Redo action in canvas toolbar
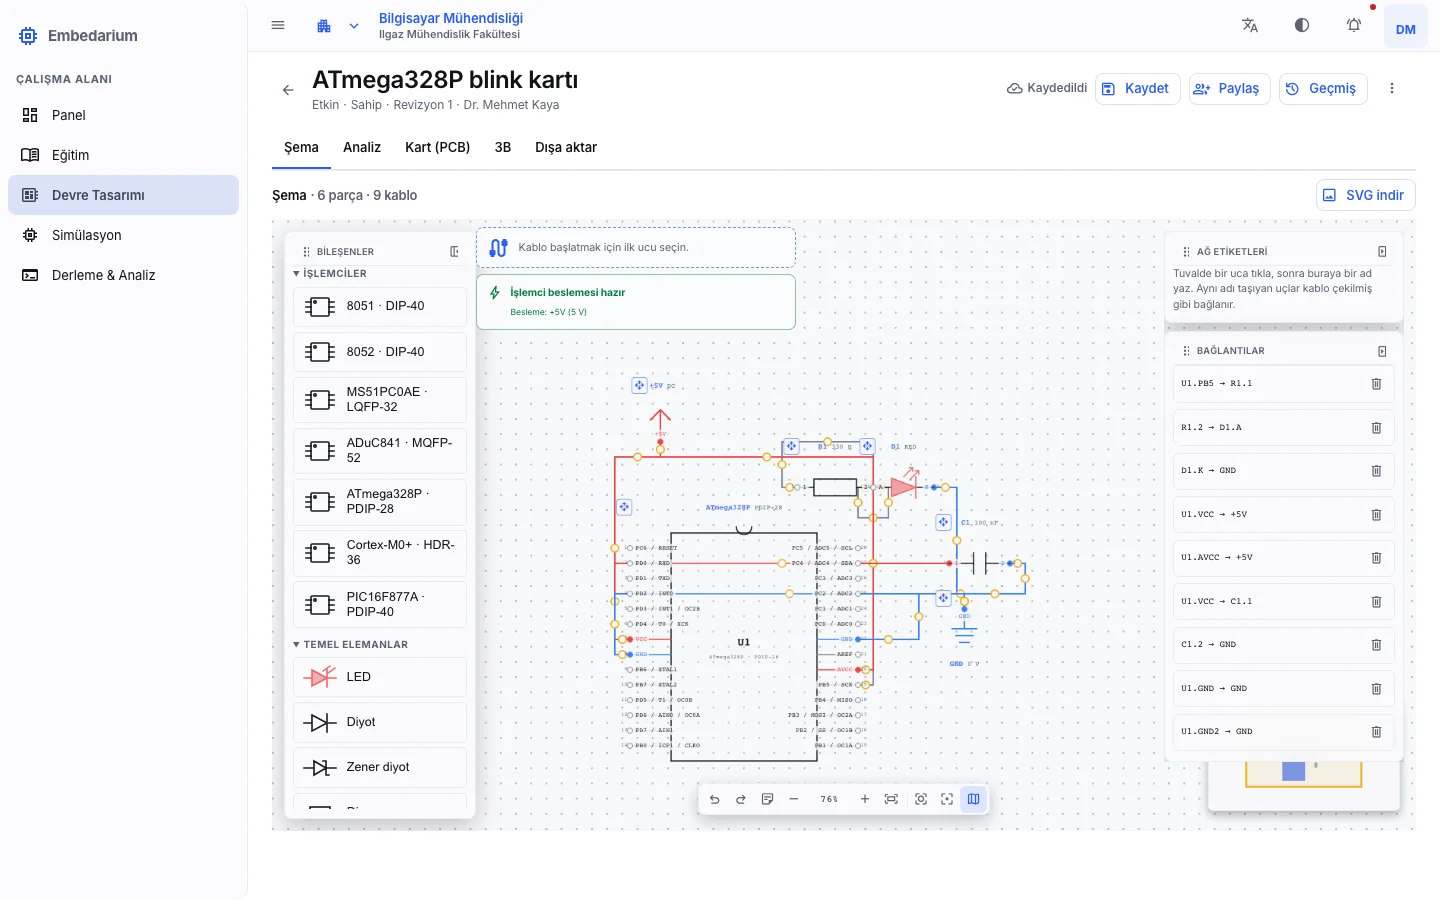1440x900 pixels. click(x=741, y=799)
